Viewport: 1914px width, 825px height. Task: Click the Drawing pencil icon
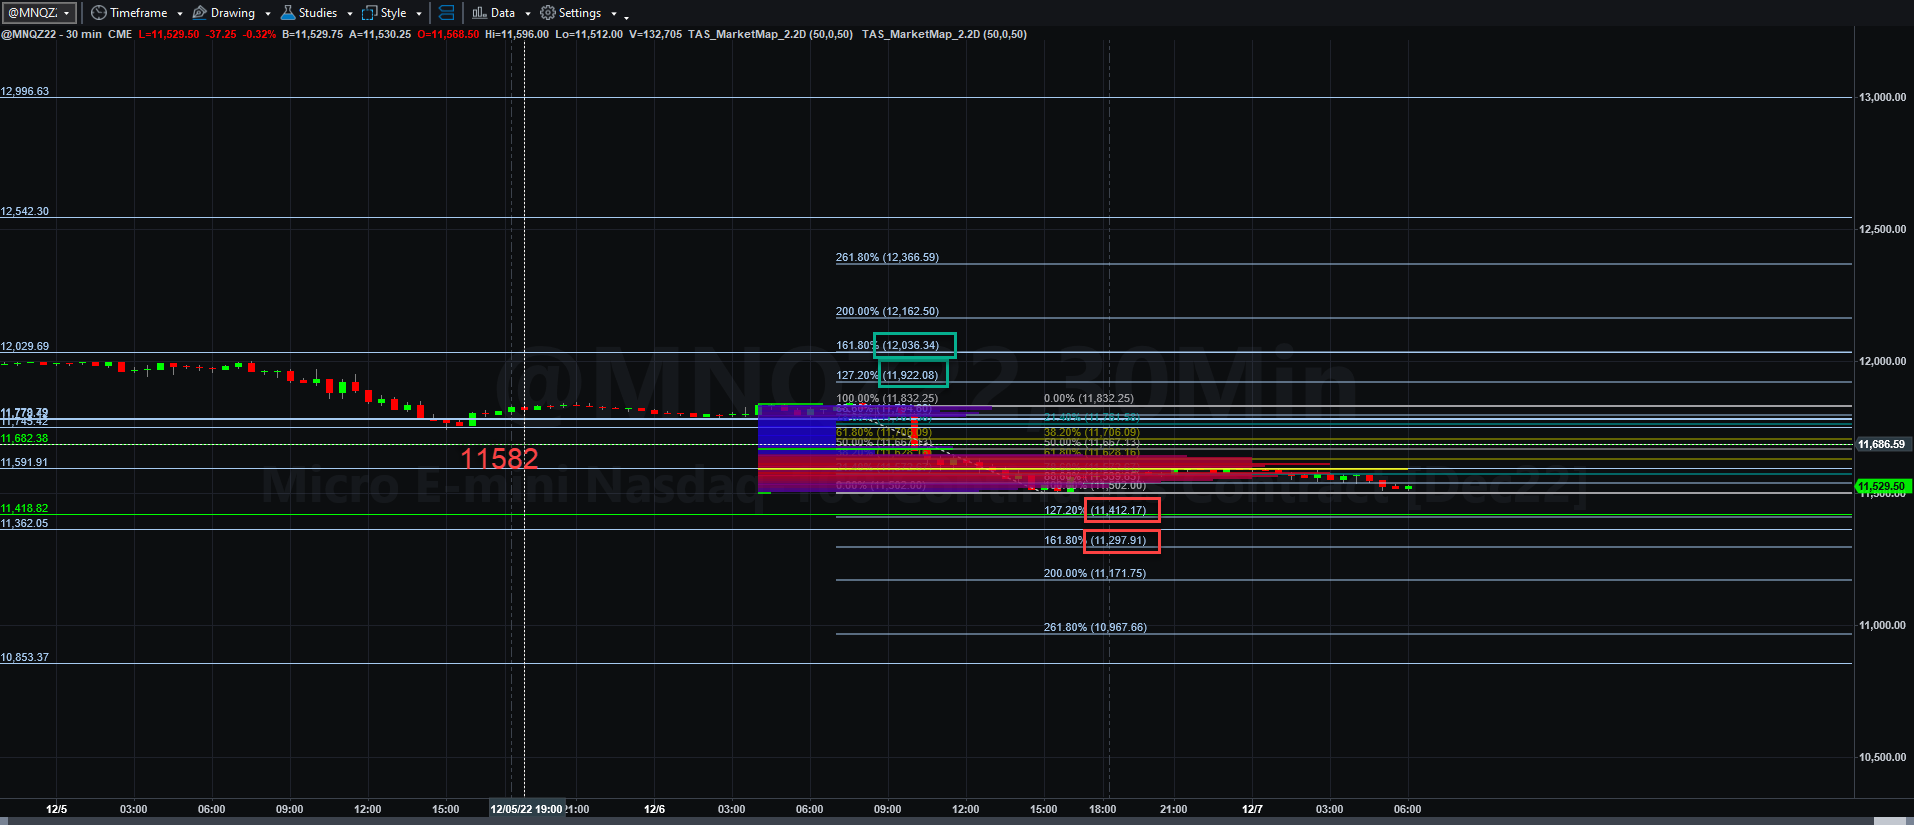tap(199, 13)
